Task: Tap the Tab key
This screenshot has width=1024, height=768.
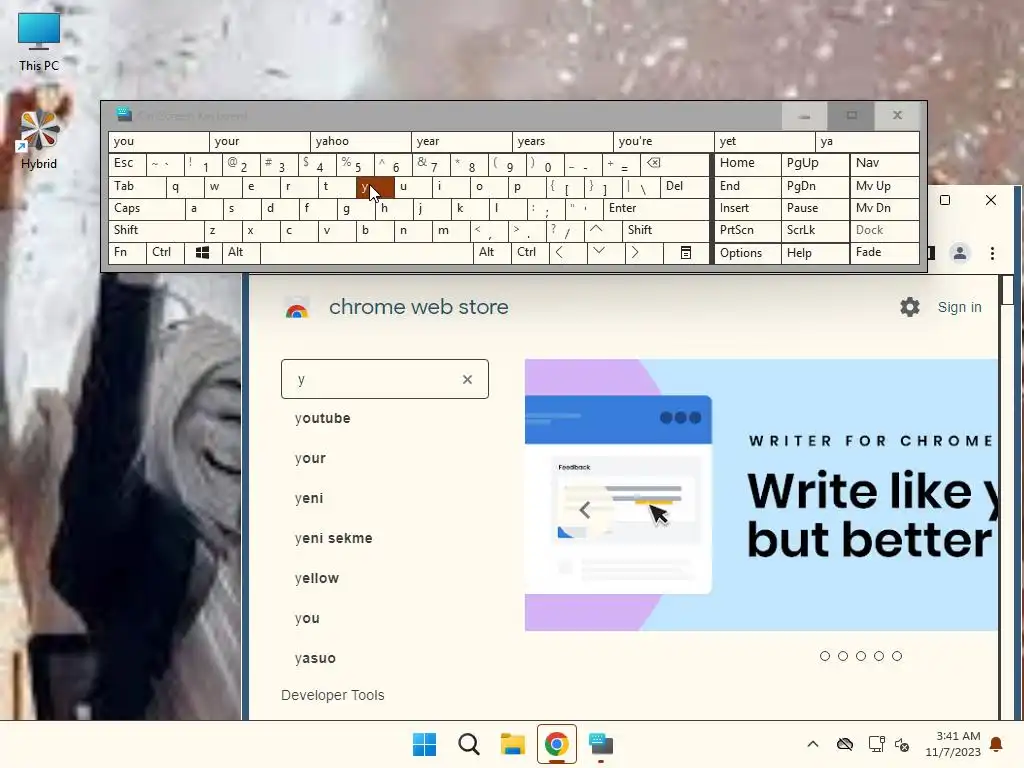Action: tap(137, 186)
